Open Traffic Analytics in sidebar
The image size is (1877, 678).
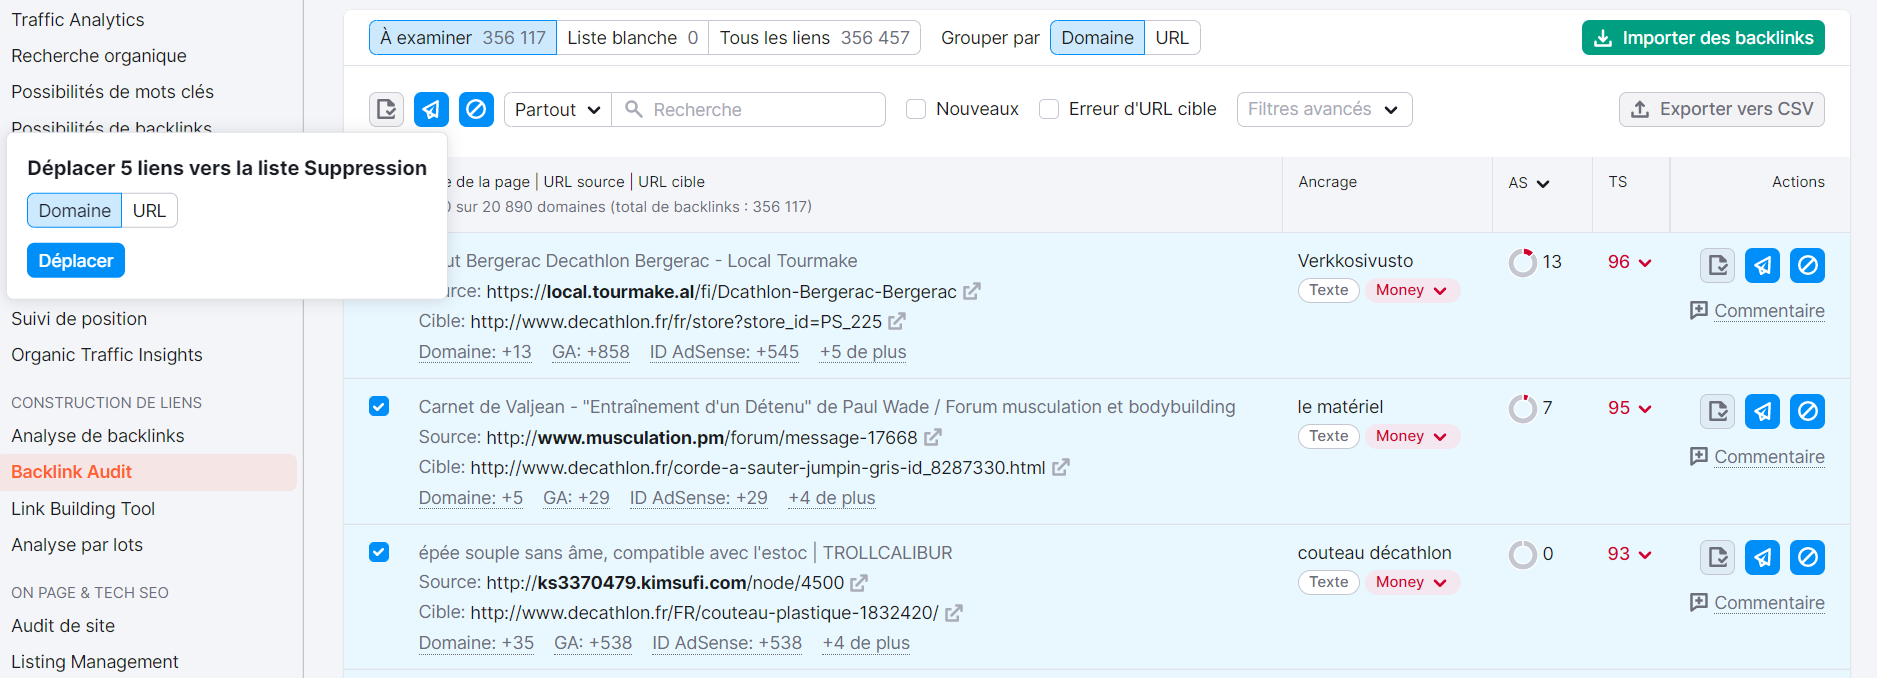point(78,19)
